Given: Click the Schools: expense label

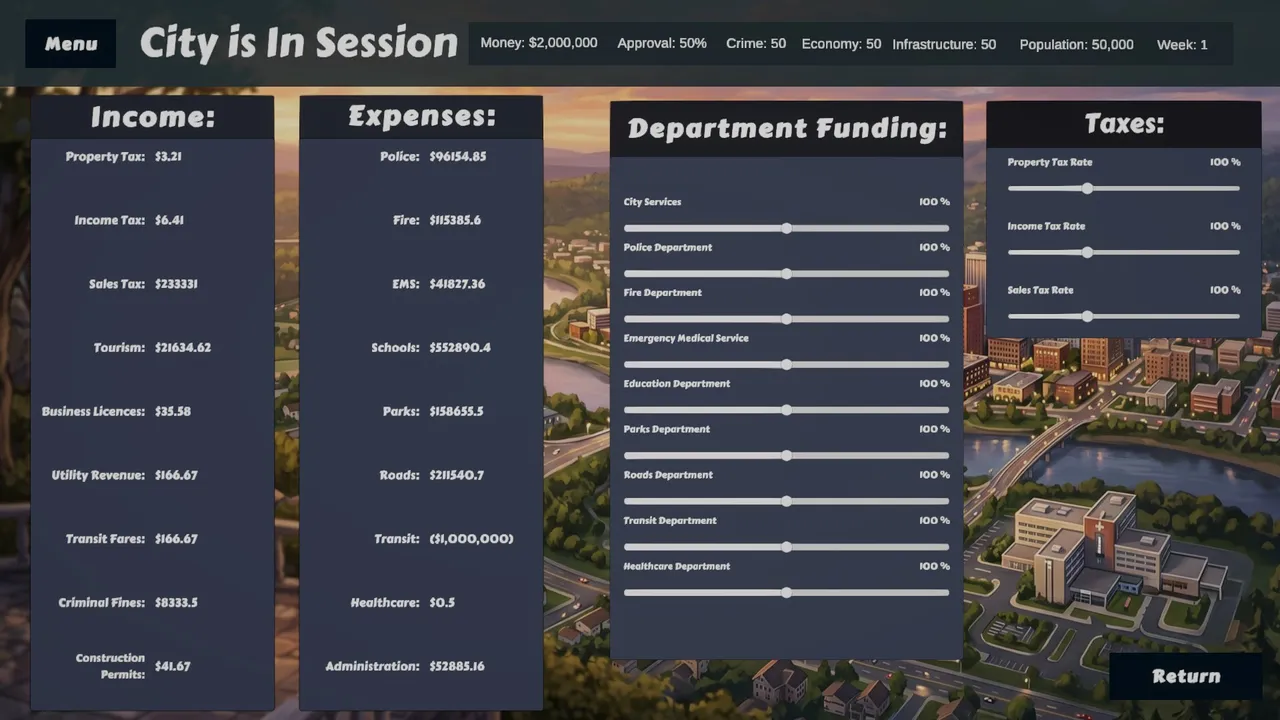Looking at the screenshot, I should [395, 347].
